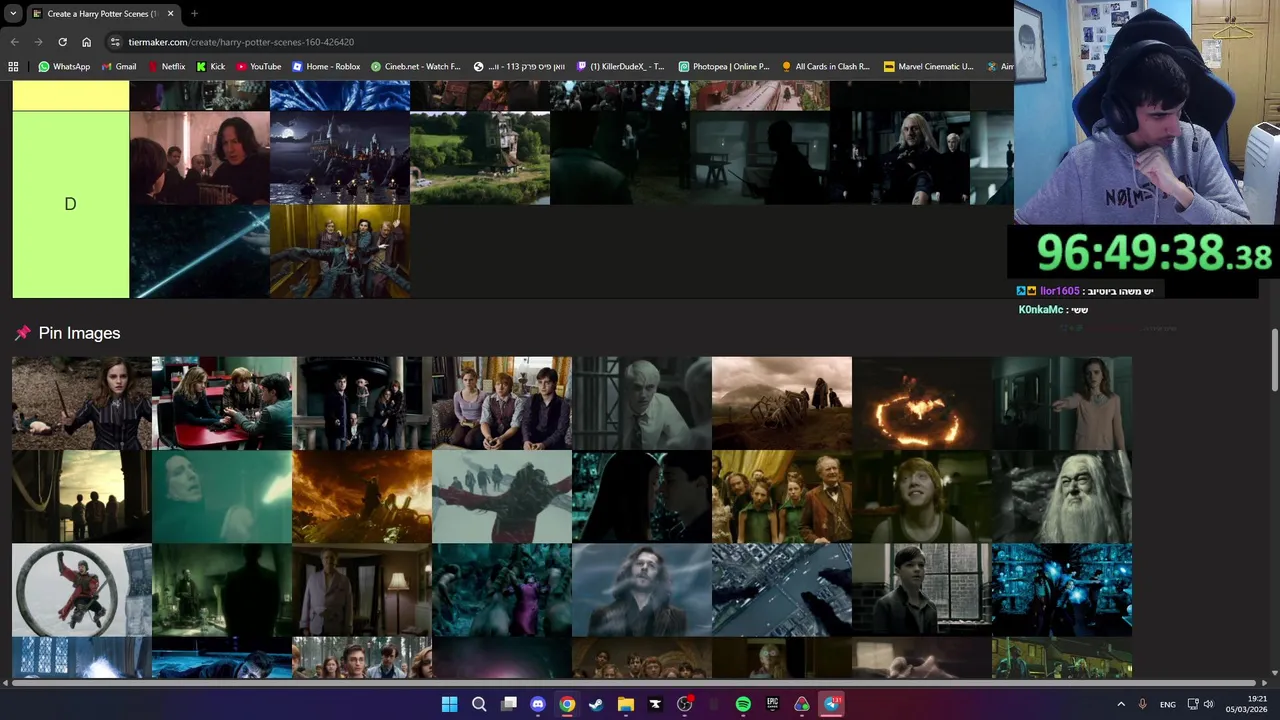The width and height of the screenshot is (1280, 720).
Task: Open the Netflix bookmark
Action: pyautogui.click(x=166, y=67)
